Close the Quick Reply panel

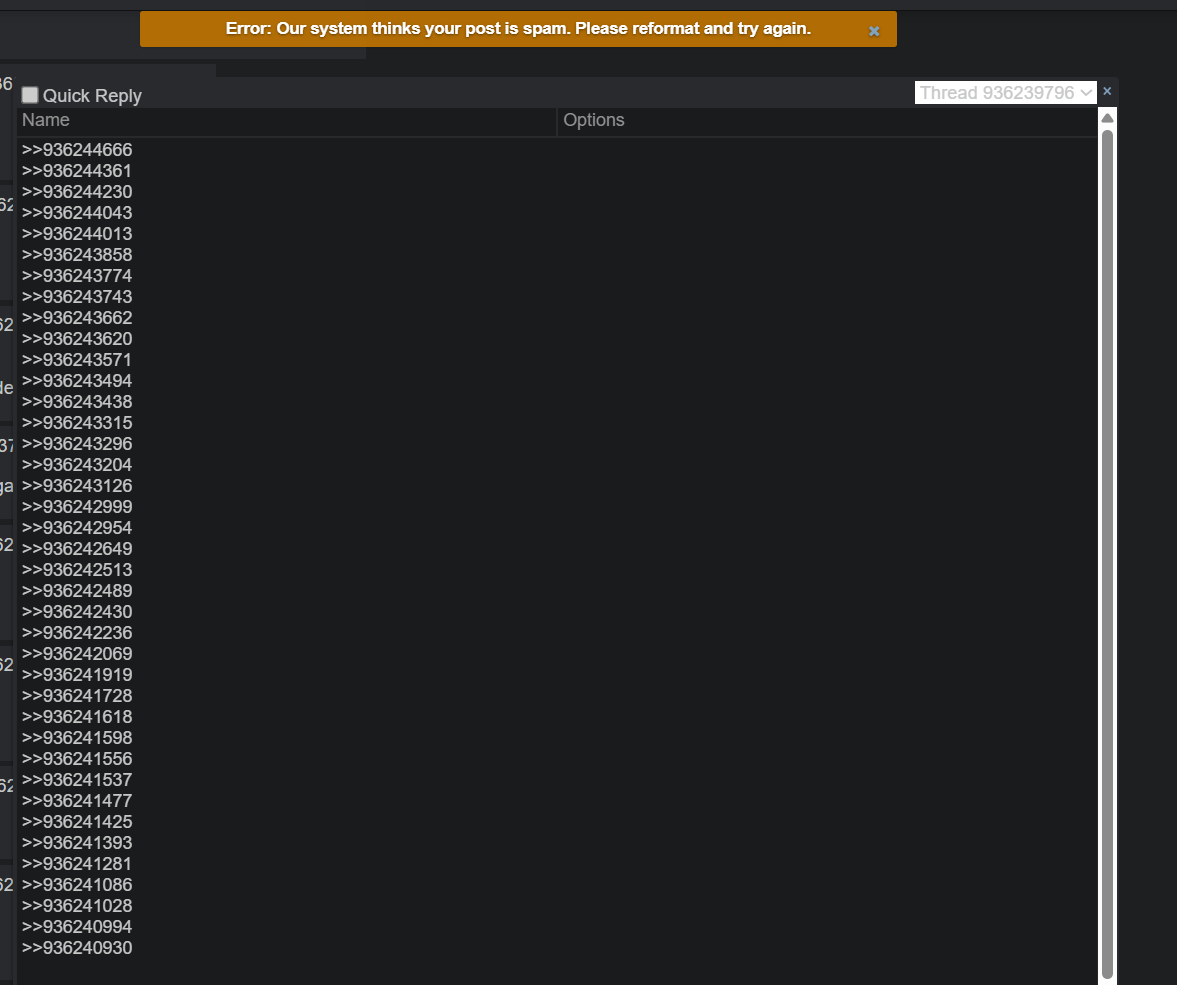[x=1106, y=91]
